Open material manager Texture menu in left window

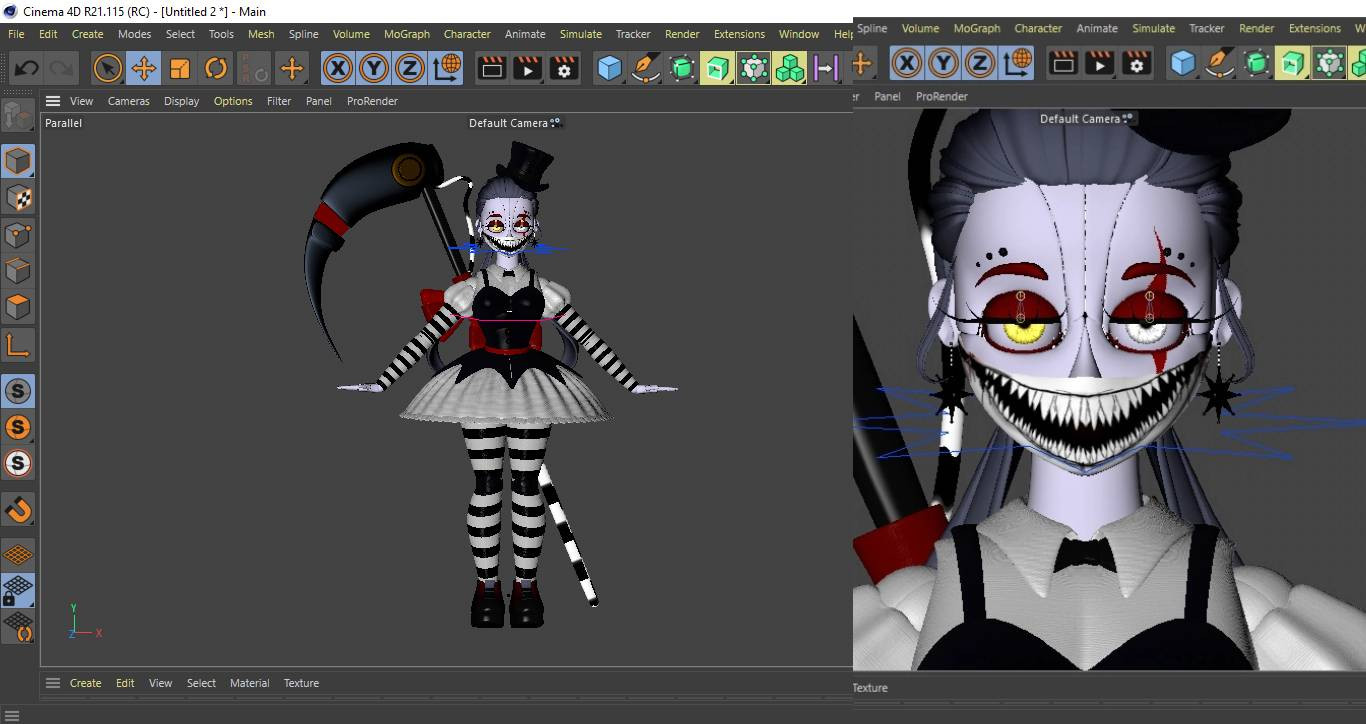tap(301, 683)
